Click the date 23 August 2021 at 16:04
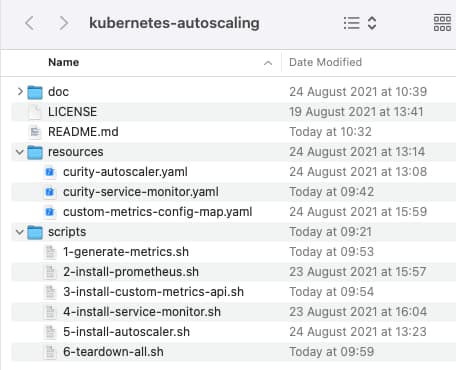The height and width of the screenshot is (370, 456). click(358, 312)
